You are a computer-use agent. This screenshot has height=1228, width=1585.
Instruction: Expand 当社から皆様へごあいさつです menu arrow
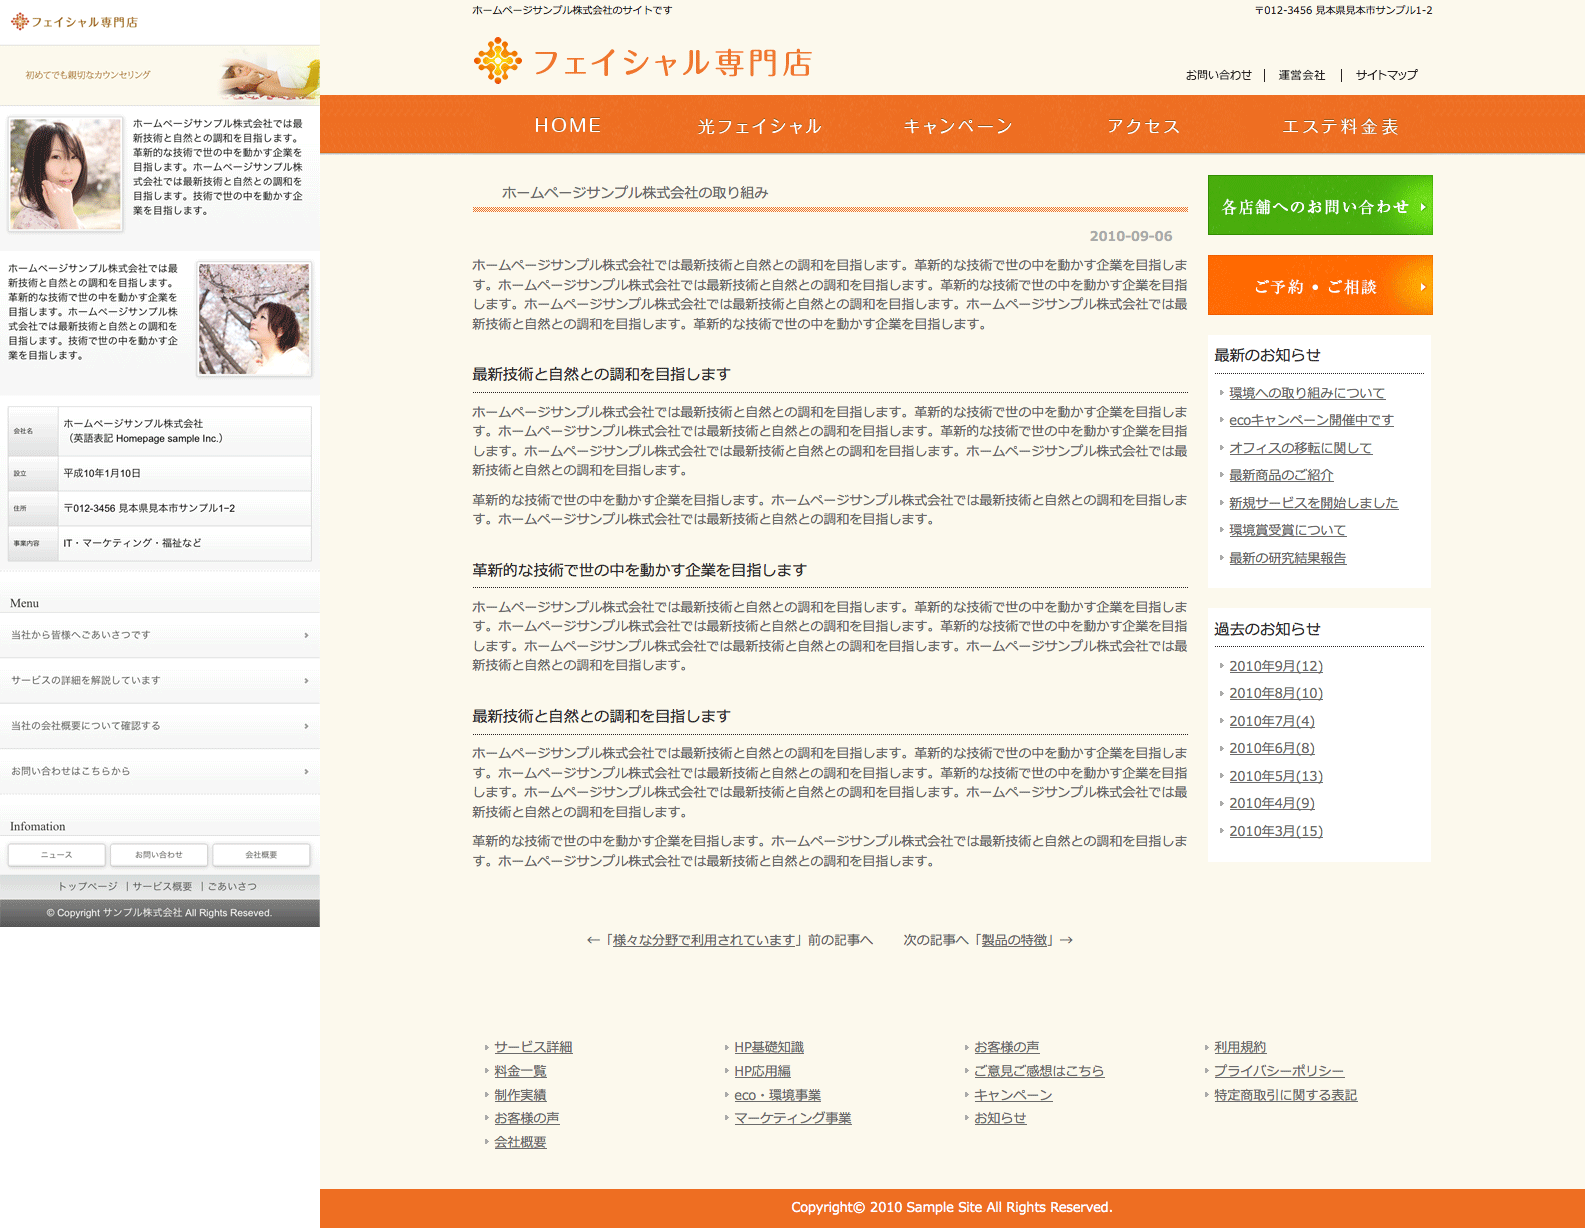306,636
